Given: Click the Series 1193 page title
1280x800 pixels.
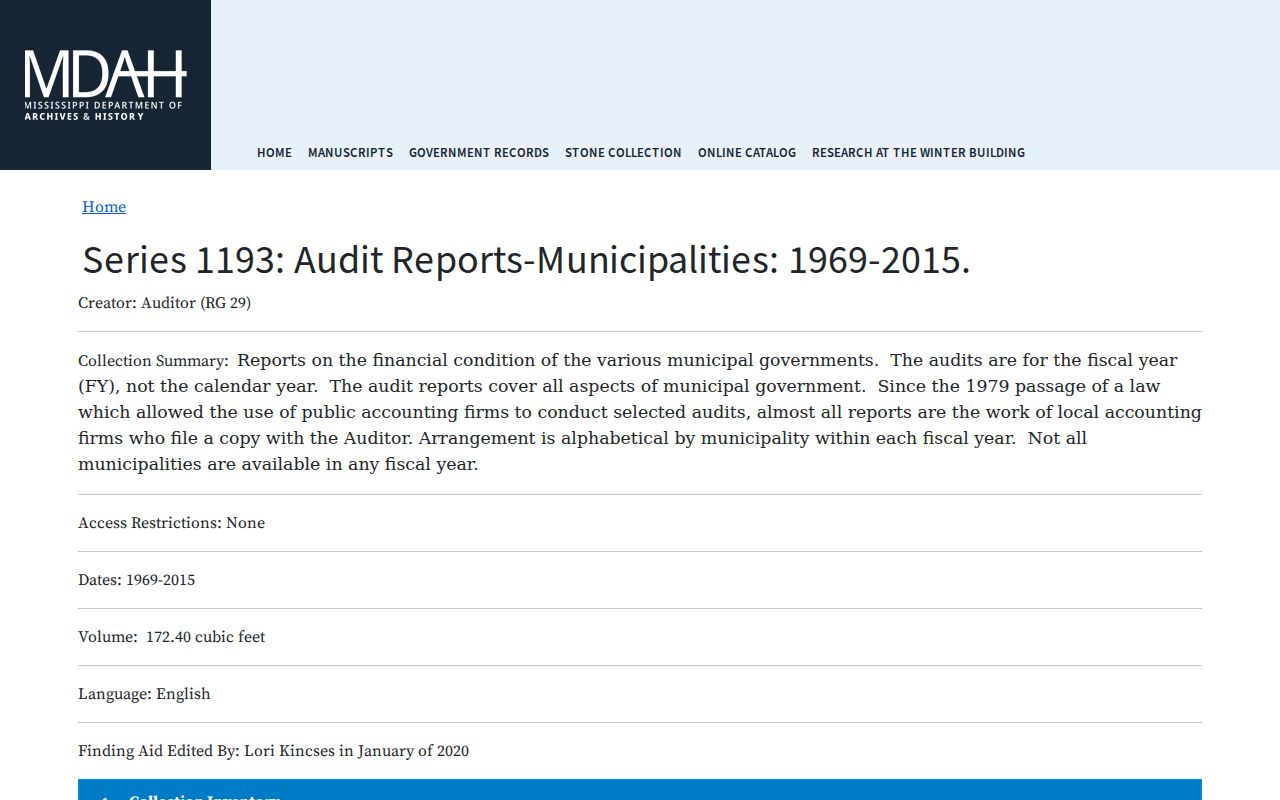Looking at the screenshot, I should pyautogui.click(x=526, y=260).
